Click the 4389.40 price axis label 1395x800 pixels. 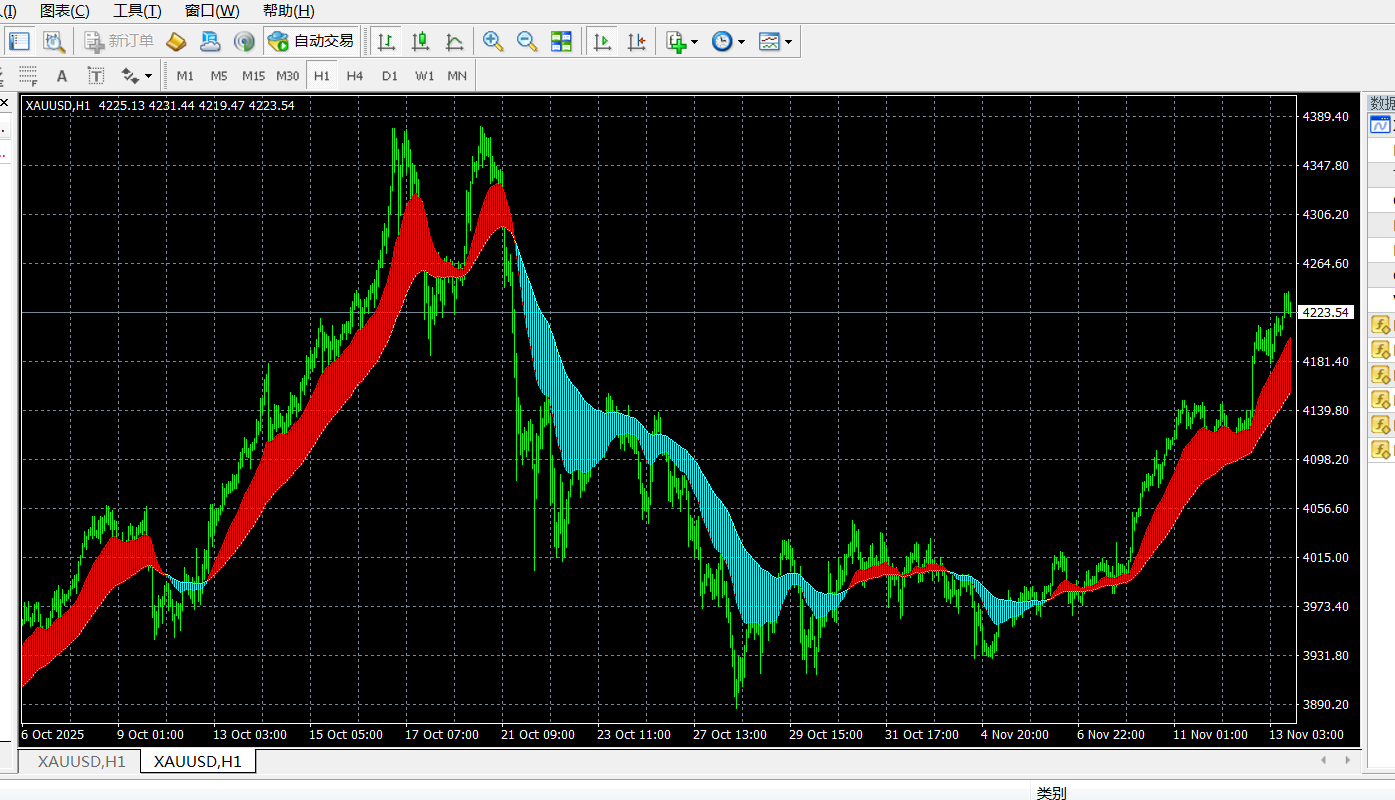[x=1325, y=117]
